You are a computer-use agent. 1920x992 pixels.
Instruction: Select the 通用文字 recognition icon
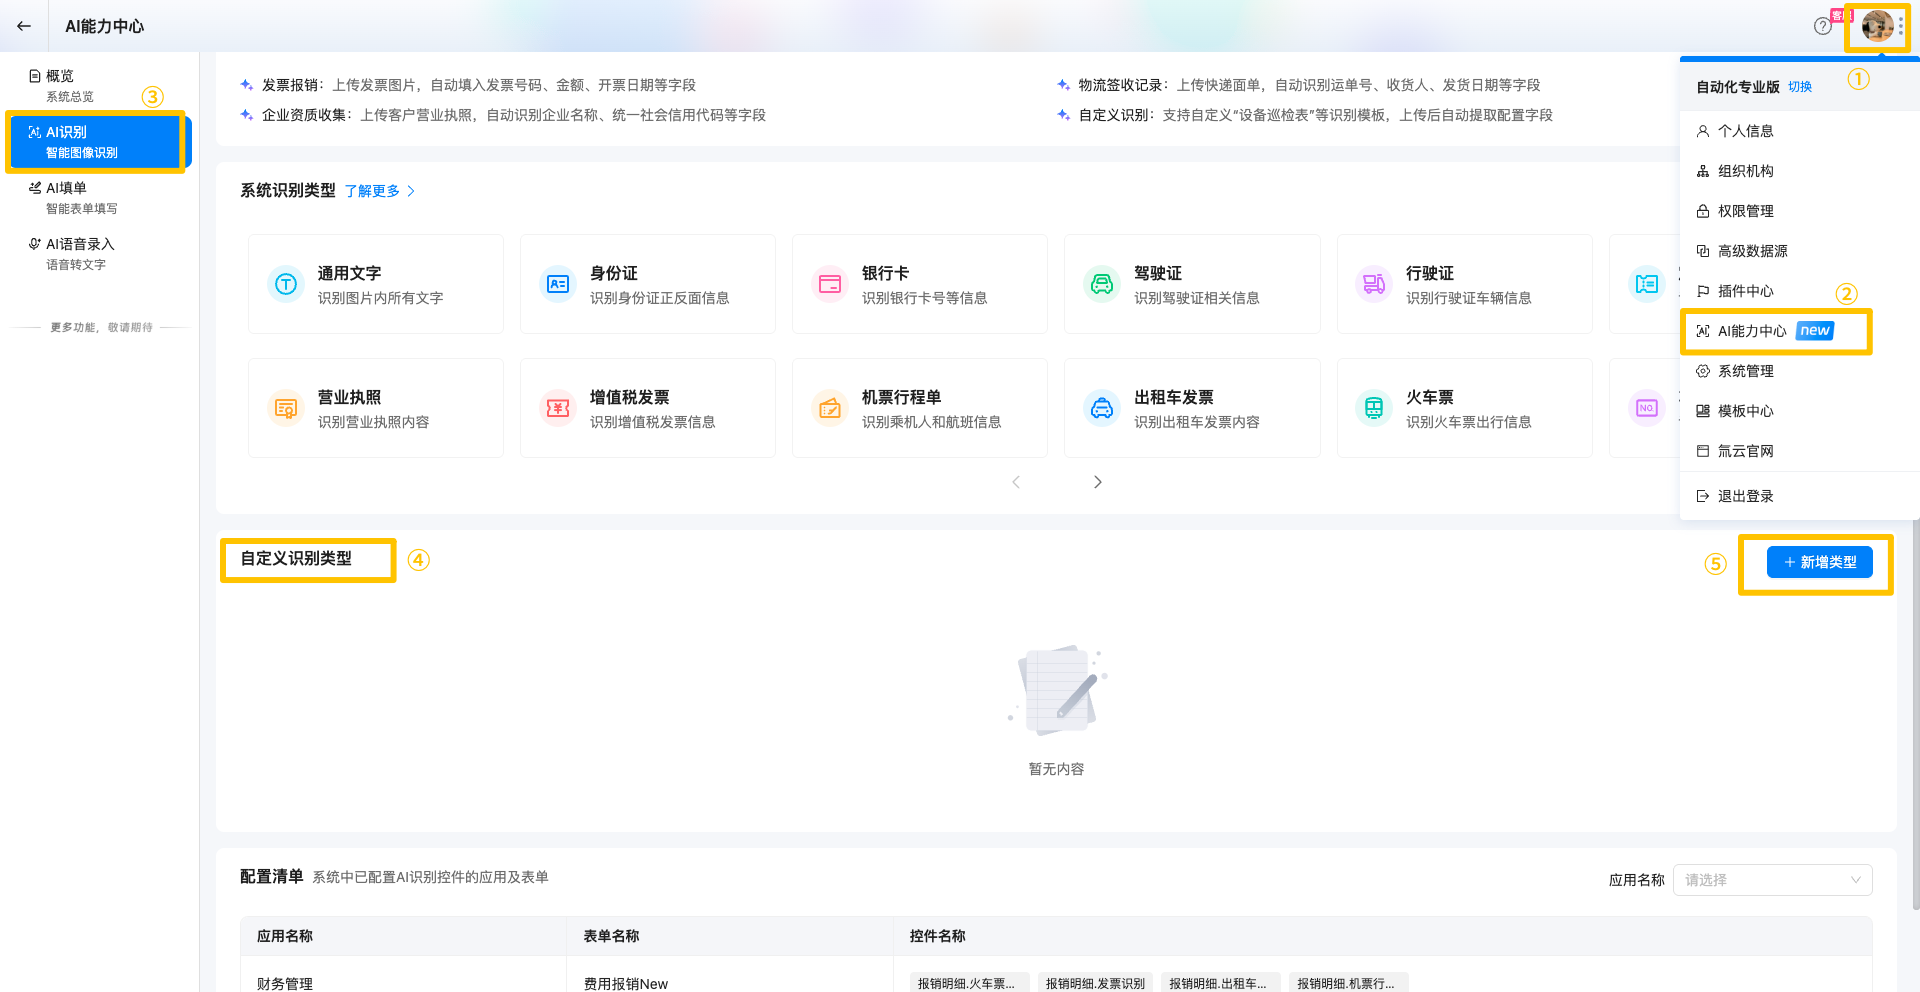pos(286,284)
